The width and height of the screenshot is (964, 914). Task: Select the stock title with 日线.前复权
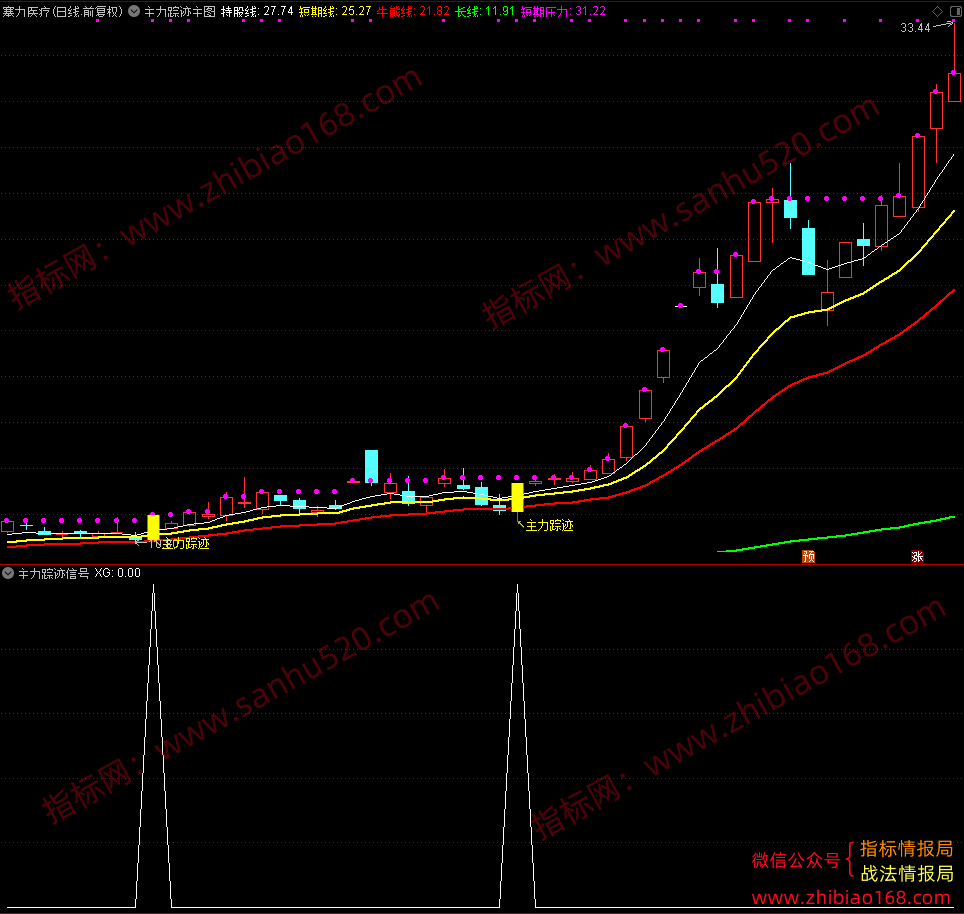tap(63, 11)
